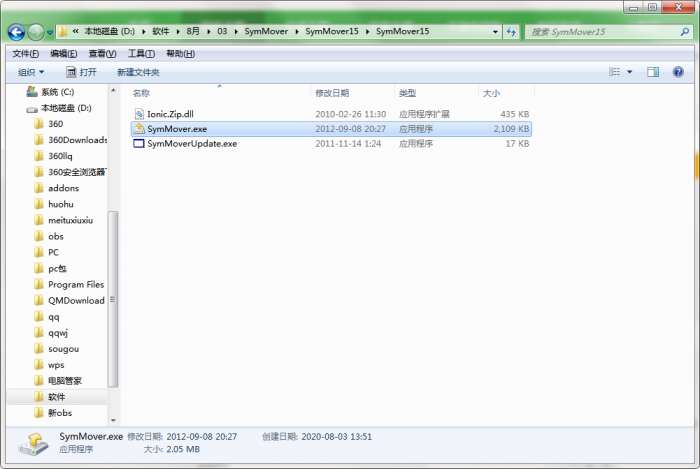Viewport: 700px width, 469px height.
Task: Click the SymMoverUpdate.exe file icon
Action: (139, 144)
